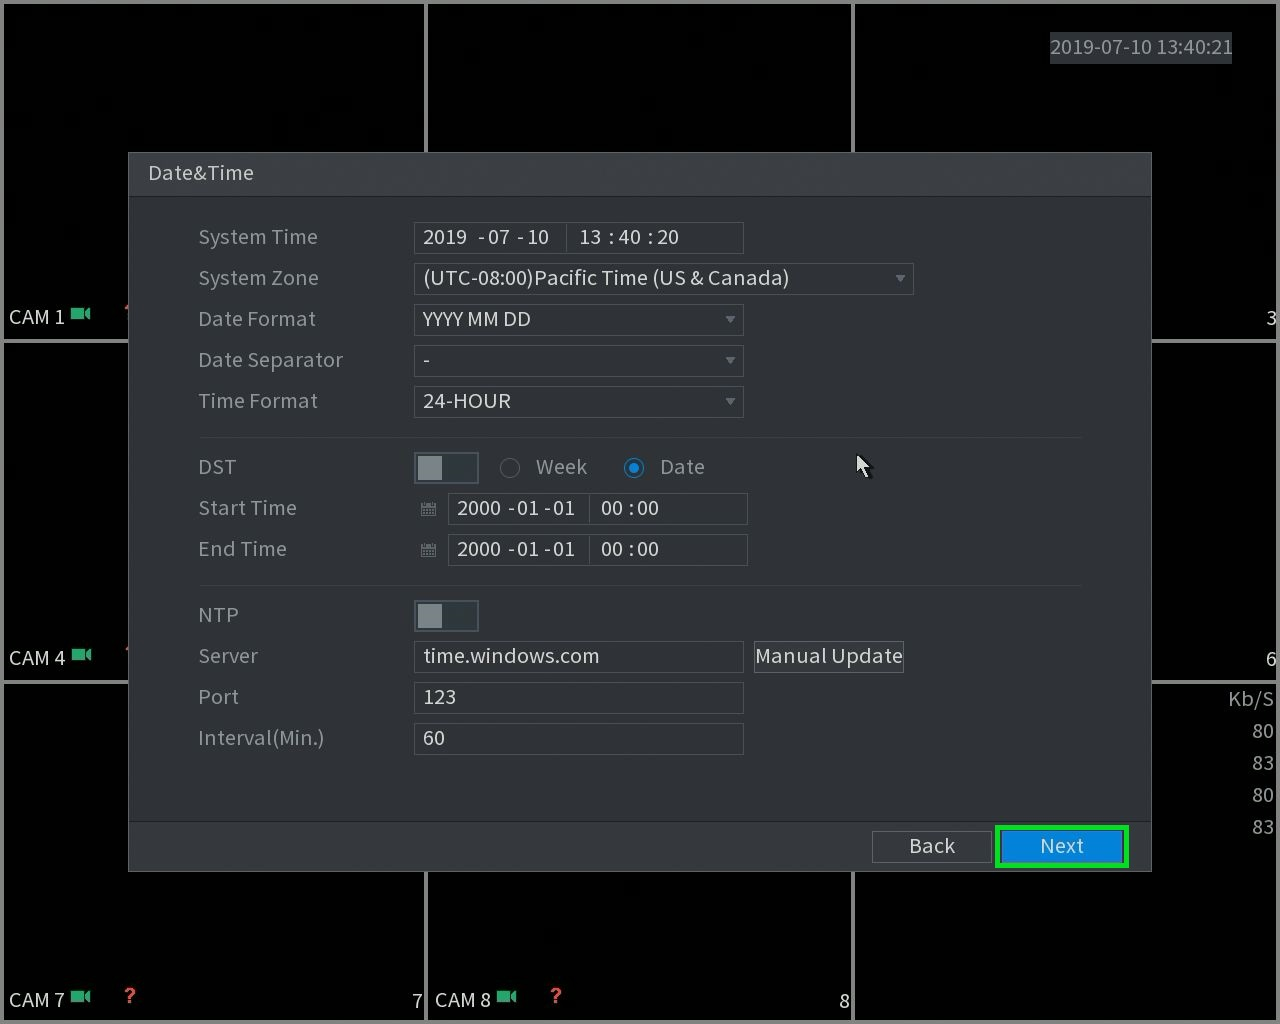Expand the Date Separator dropdown
Image resolution: width=1280 pixels, height=1024 pixels.
tap(578, 361)
